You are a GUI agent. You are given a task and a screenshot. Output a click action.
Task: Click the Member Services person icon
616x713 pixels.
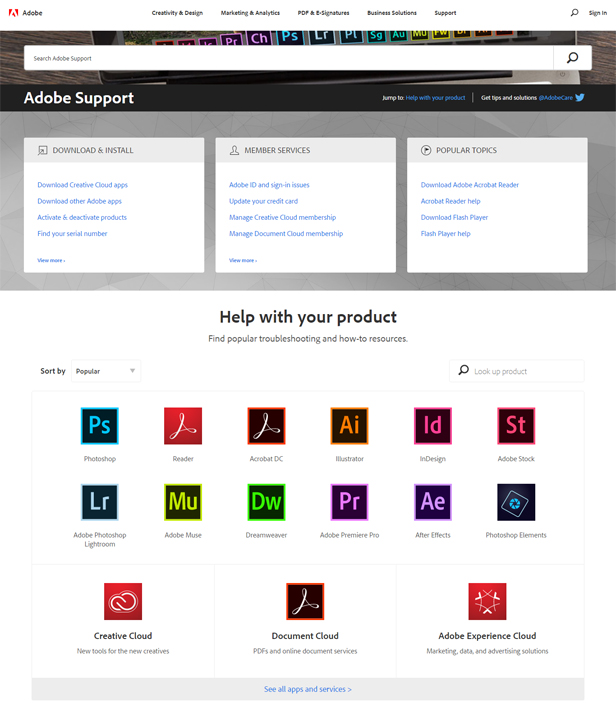tap(234, 151)
